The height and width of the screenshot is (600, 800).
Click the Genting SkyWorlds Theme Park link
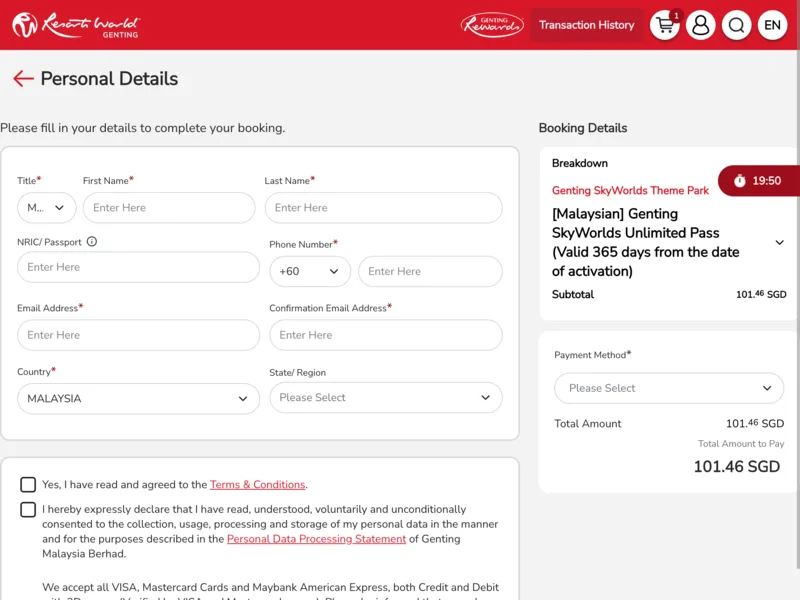pyautogui.click(x=630, y=191)
